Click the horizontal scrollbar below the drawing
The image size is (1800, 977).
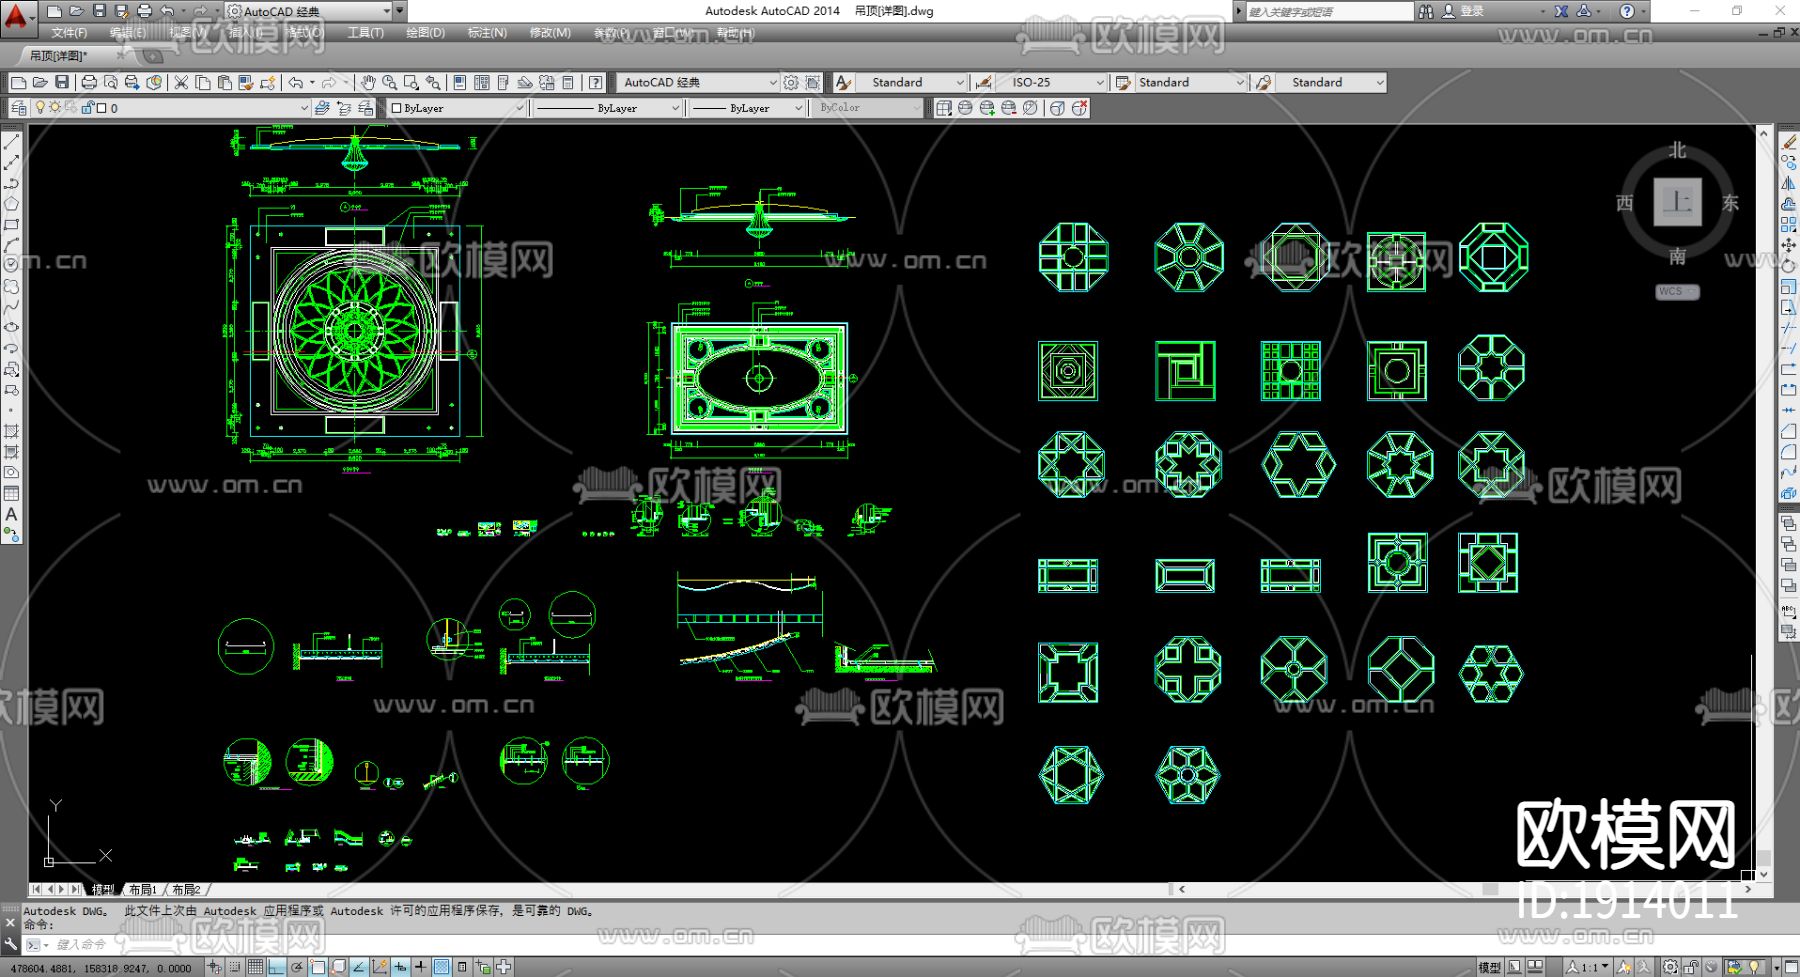pyautogui.click(x=1464, y=889)
